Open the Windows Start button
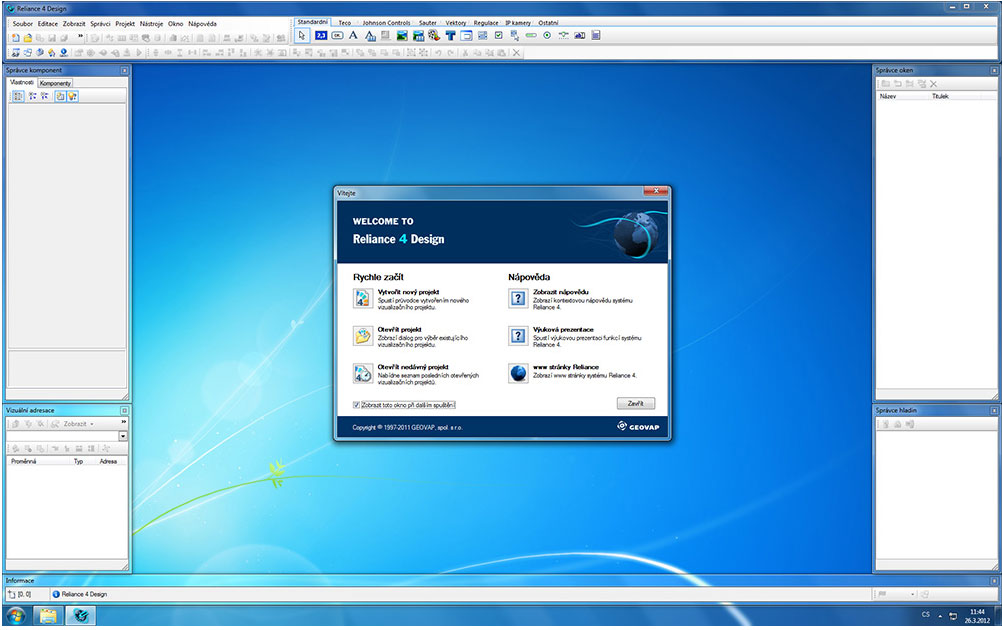 click(x=16, y=616)
